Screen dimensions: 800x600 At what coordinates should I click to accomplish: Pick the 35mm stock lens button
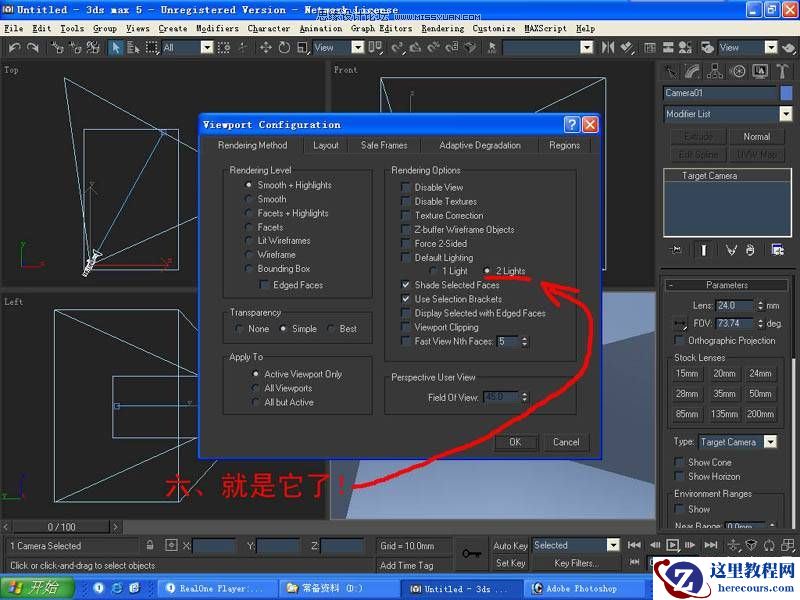pos(724,394)
